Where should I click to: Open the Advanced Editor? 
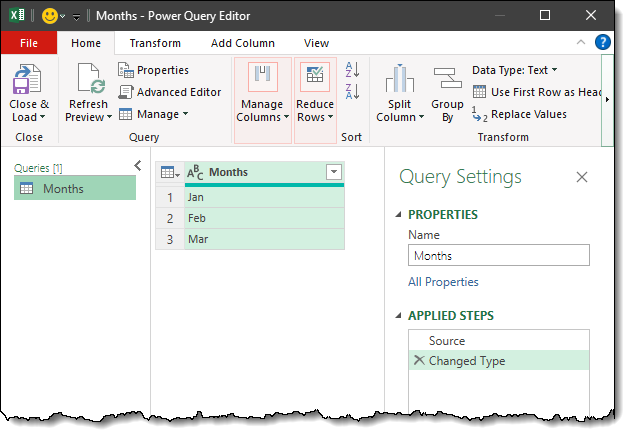[x=170, y=92]
